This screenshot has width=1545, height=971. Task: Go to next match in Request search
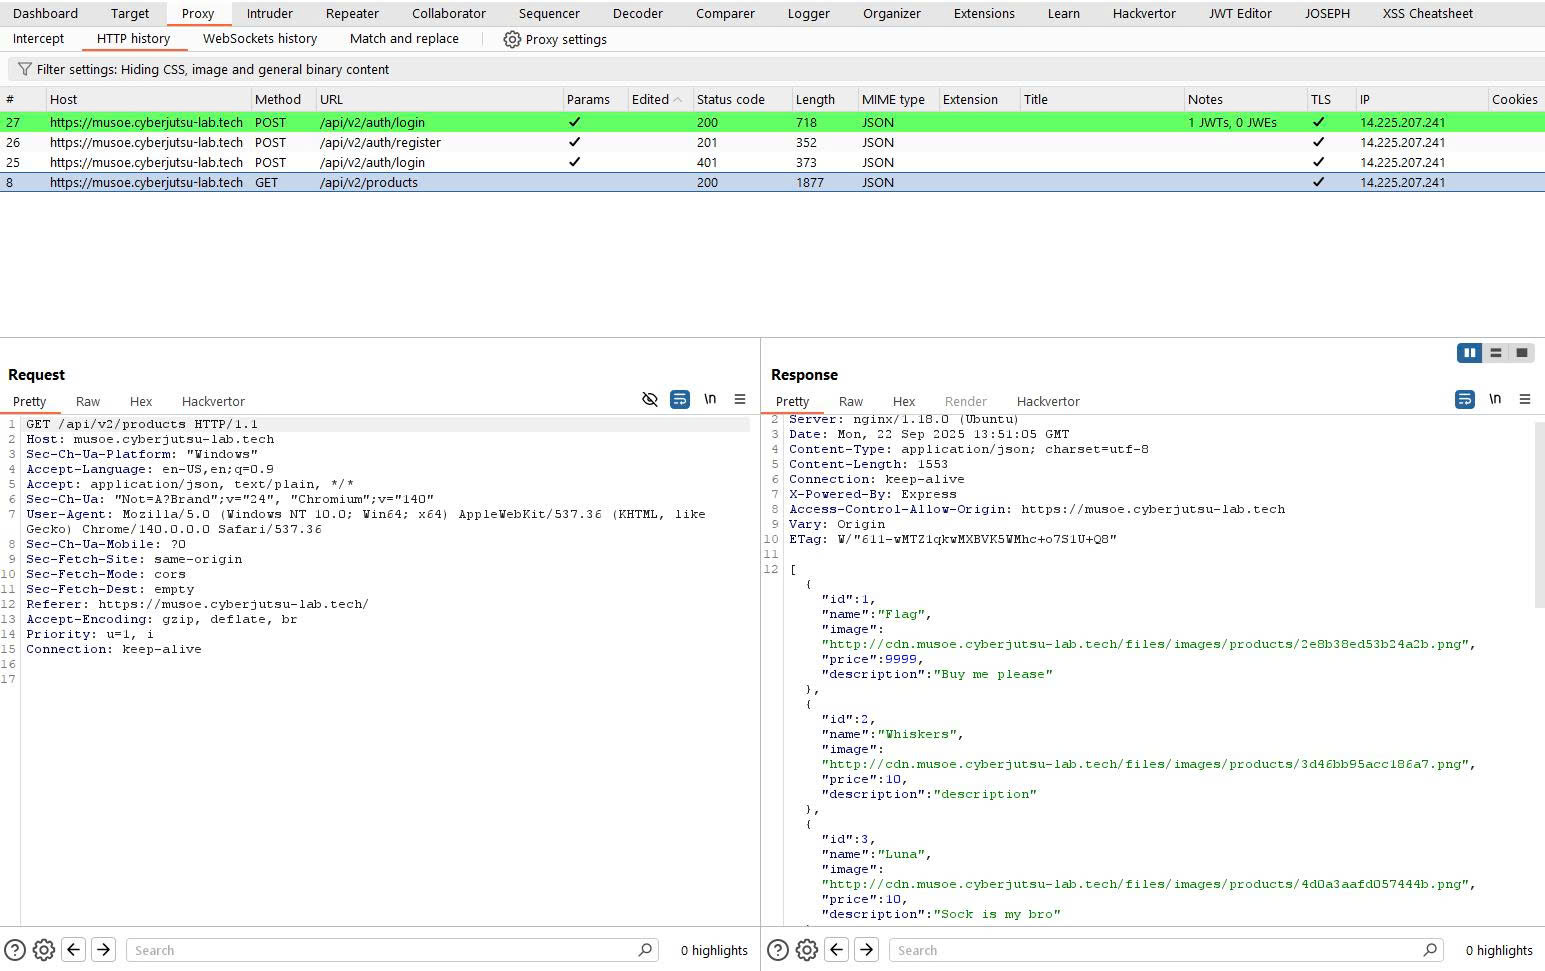click(104, 950)
